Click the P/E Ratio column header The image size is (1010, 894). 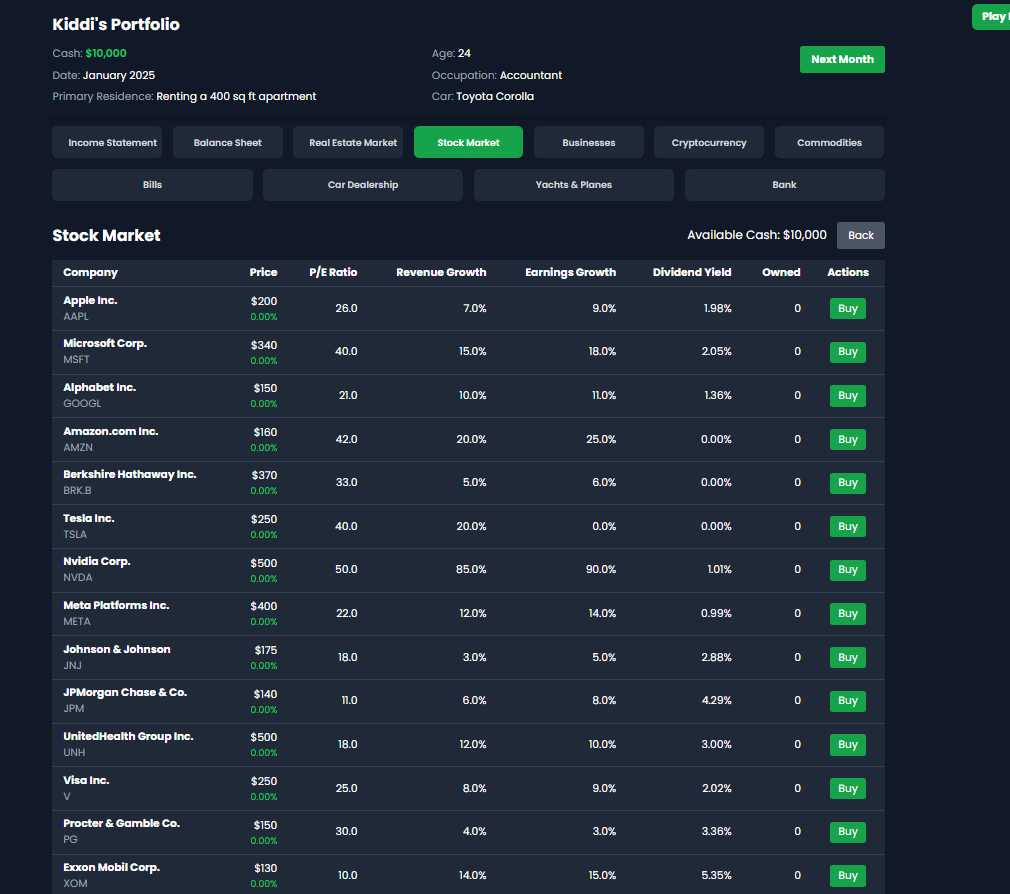pos(333,272)
